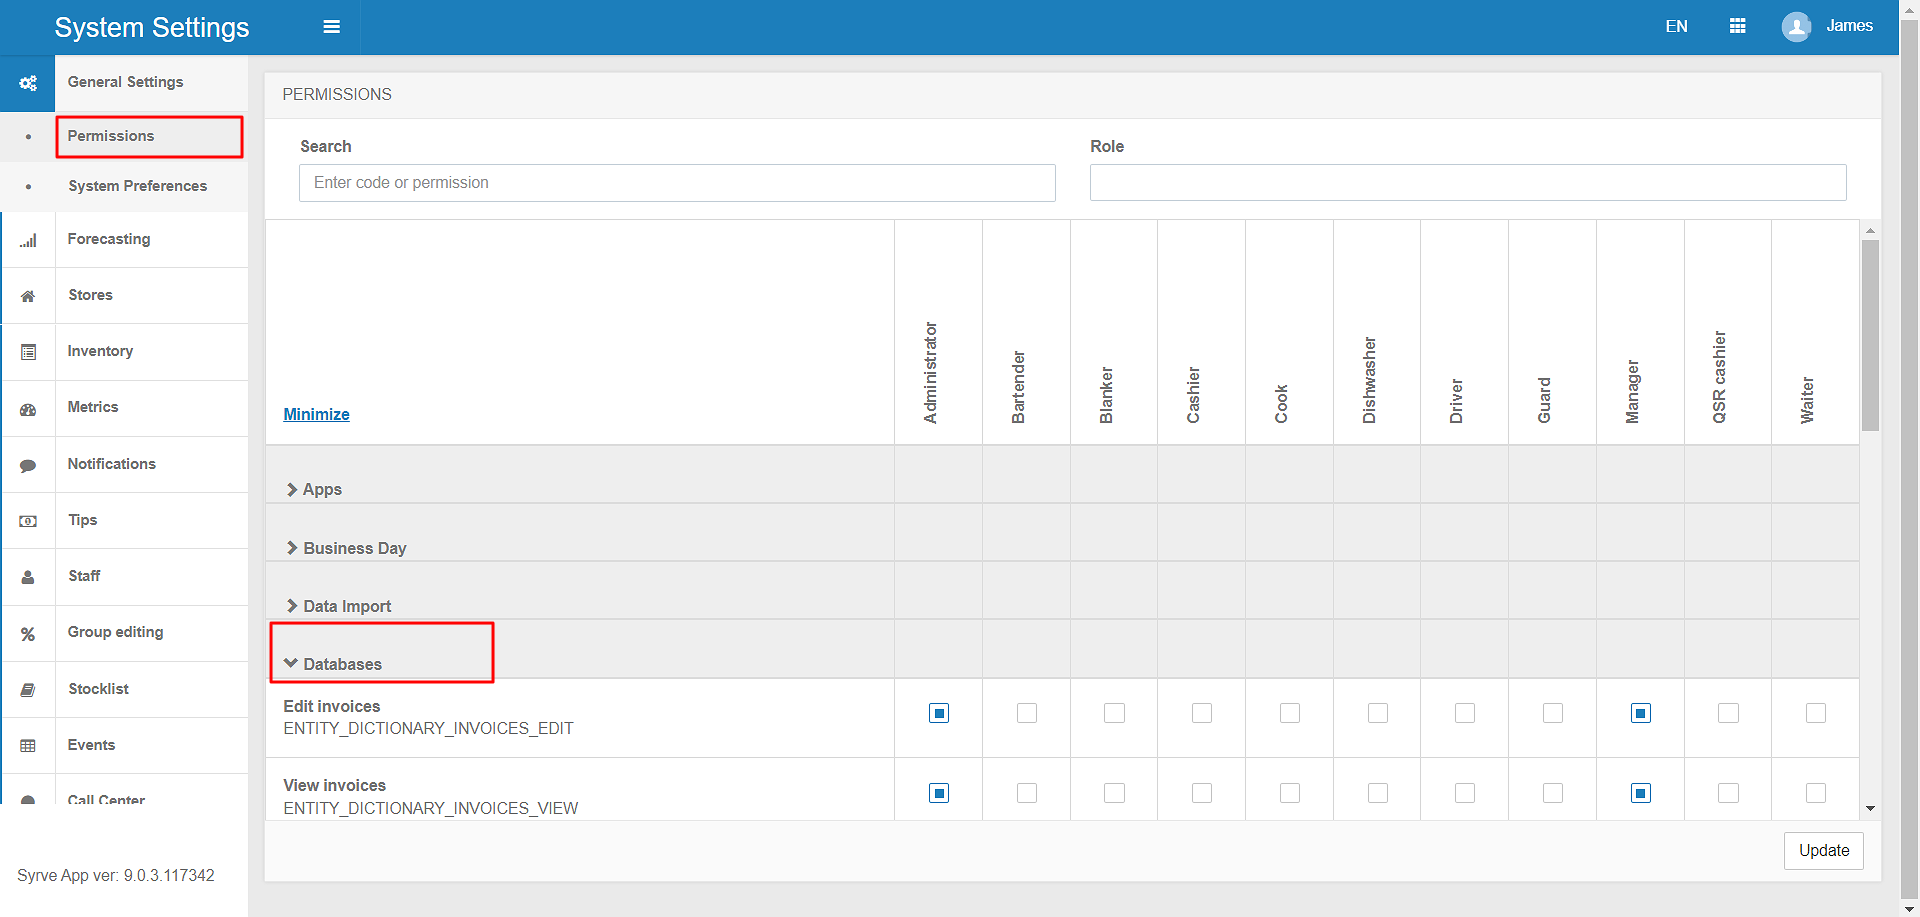The width and height of the screenshot is (1920, 917).
Task: Uncheck Edit invoices for Administrator
Action: click(x=938, y=713)
